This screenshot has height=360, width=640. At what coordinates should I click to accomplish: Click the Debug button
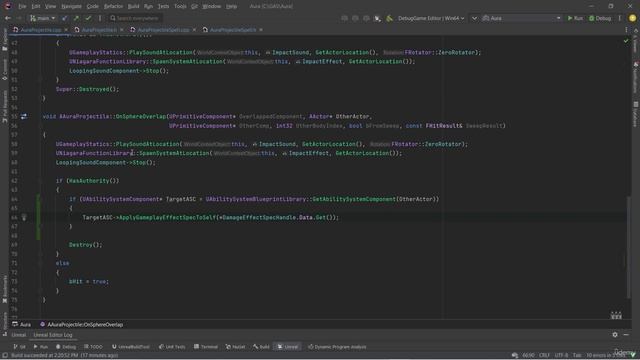point(600,18)
